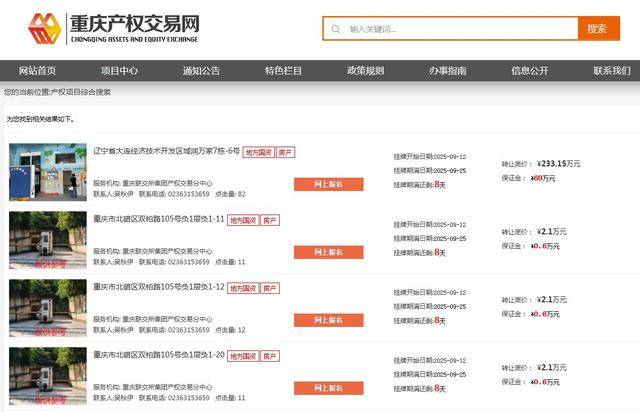
Task: Open the 负1-11 listing thumbnail image
Action: (x=48, y=239)
